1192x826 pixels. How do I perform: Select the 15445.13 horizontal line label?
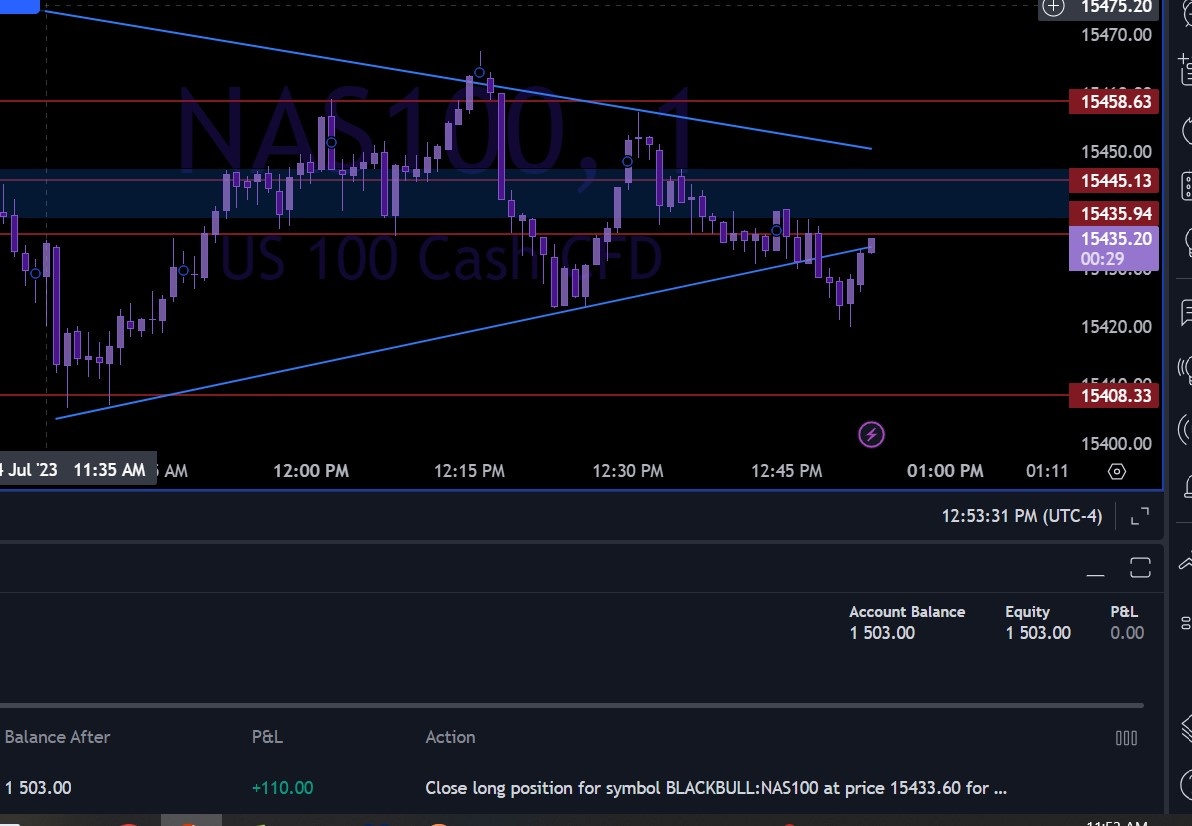point(1114,180)
